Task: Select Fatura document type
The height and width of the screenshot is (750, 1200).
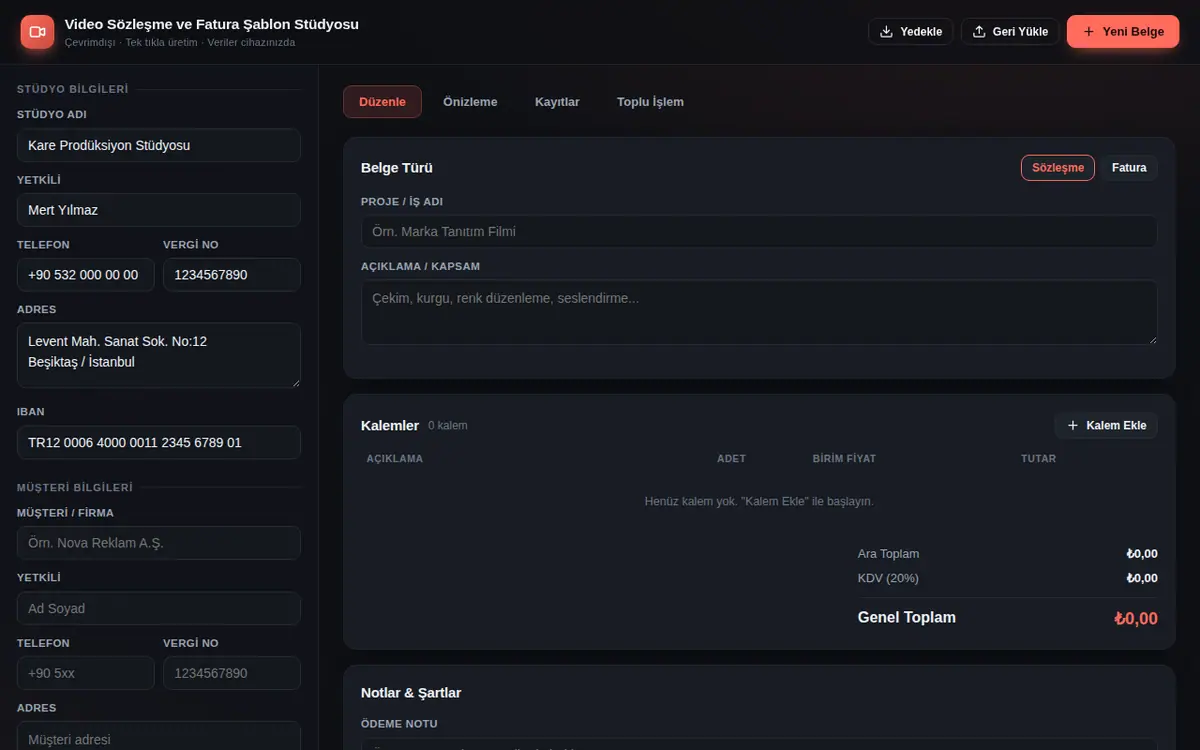Action: click(1129, 168)
